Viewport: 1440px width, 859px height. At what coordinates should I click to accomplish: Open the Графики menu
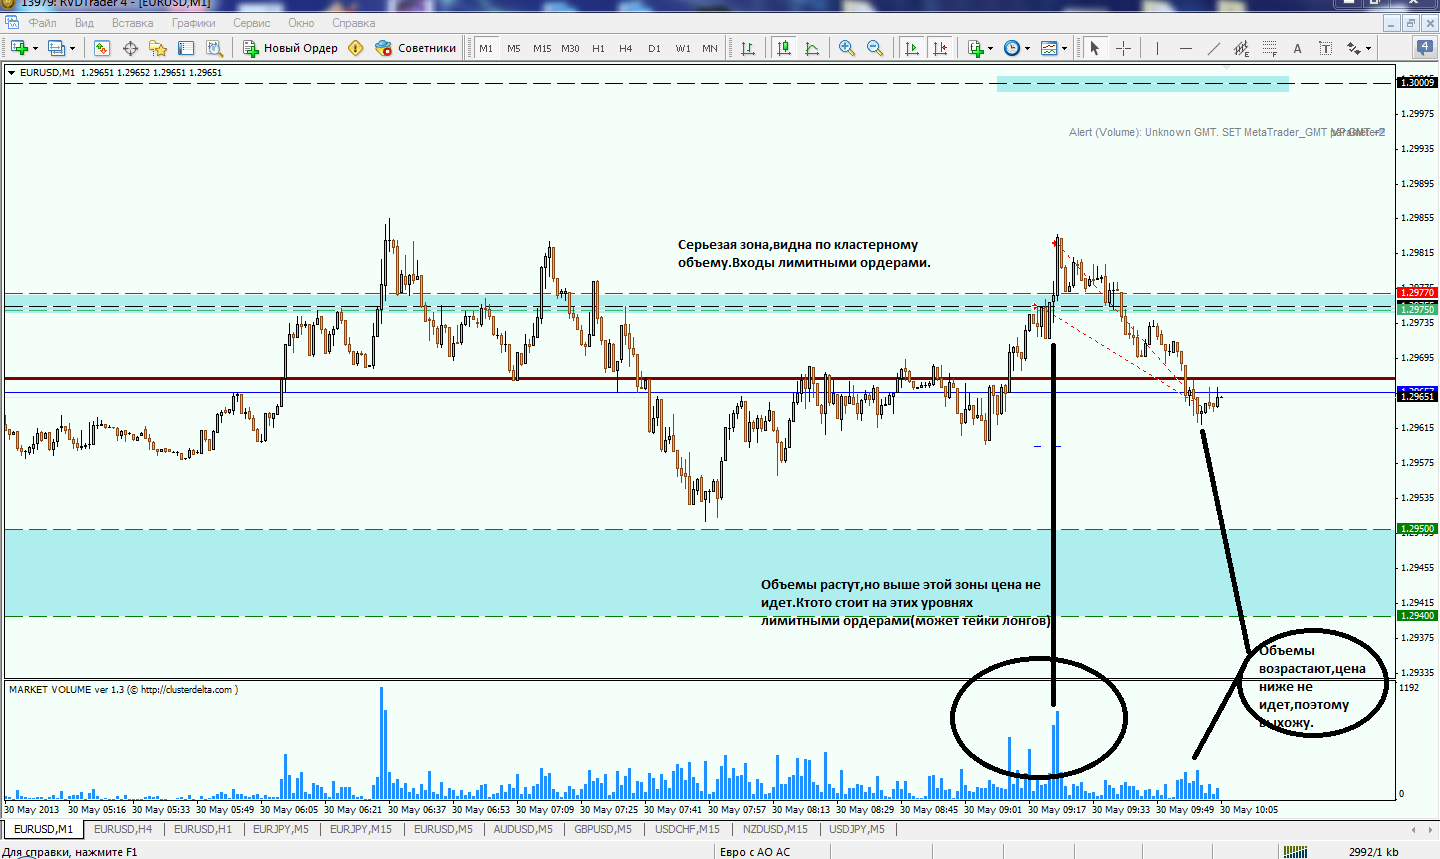coord(194,23)
